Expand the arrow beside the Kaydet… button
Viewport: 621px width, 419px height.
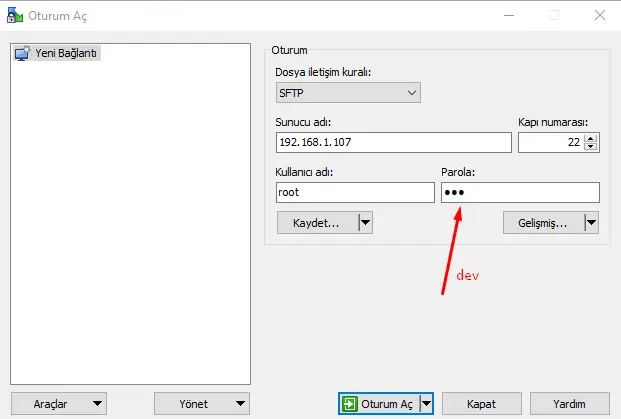(365, 223)
